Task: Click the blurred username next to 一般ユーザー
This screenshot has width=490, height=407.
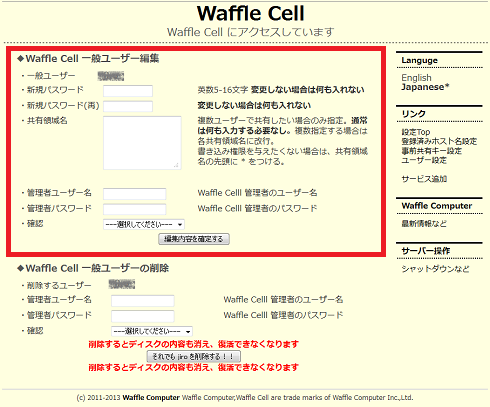Action: coord(111,76)
